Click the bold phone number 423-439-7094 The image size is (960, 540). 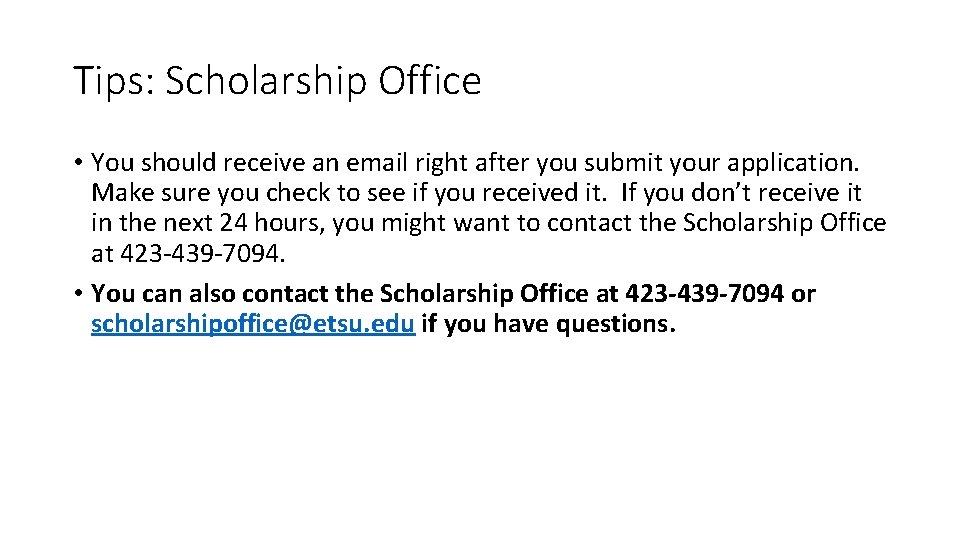(x=705, y=294)
